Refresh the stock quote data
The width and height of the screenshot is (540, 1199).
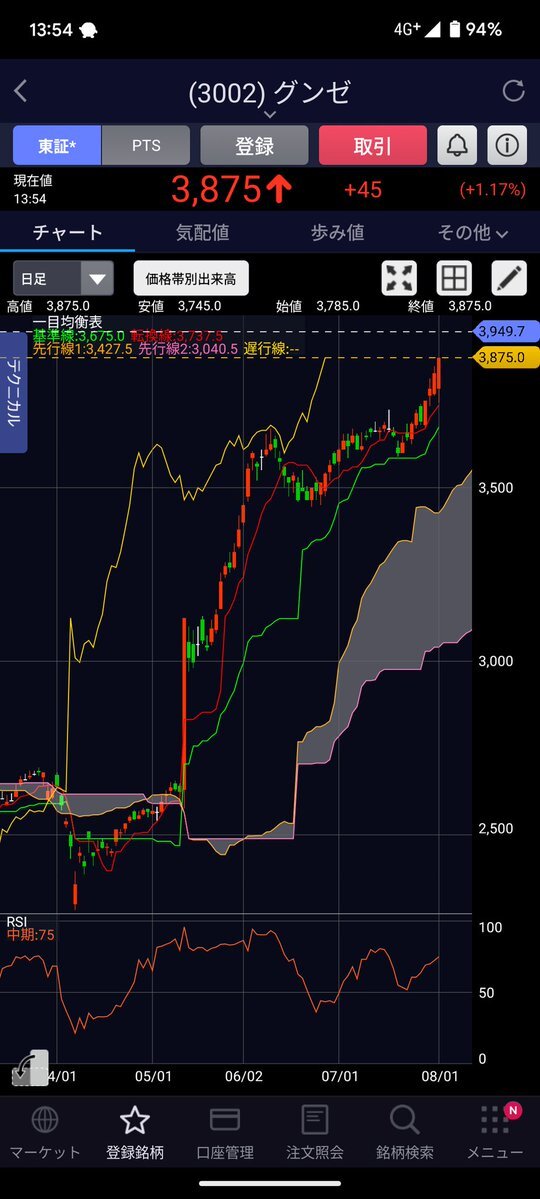click(513, 92)
